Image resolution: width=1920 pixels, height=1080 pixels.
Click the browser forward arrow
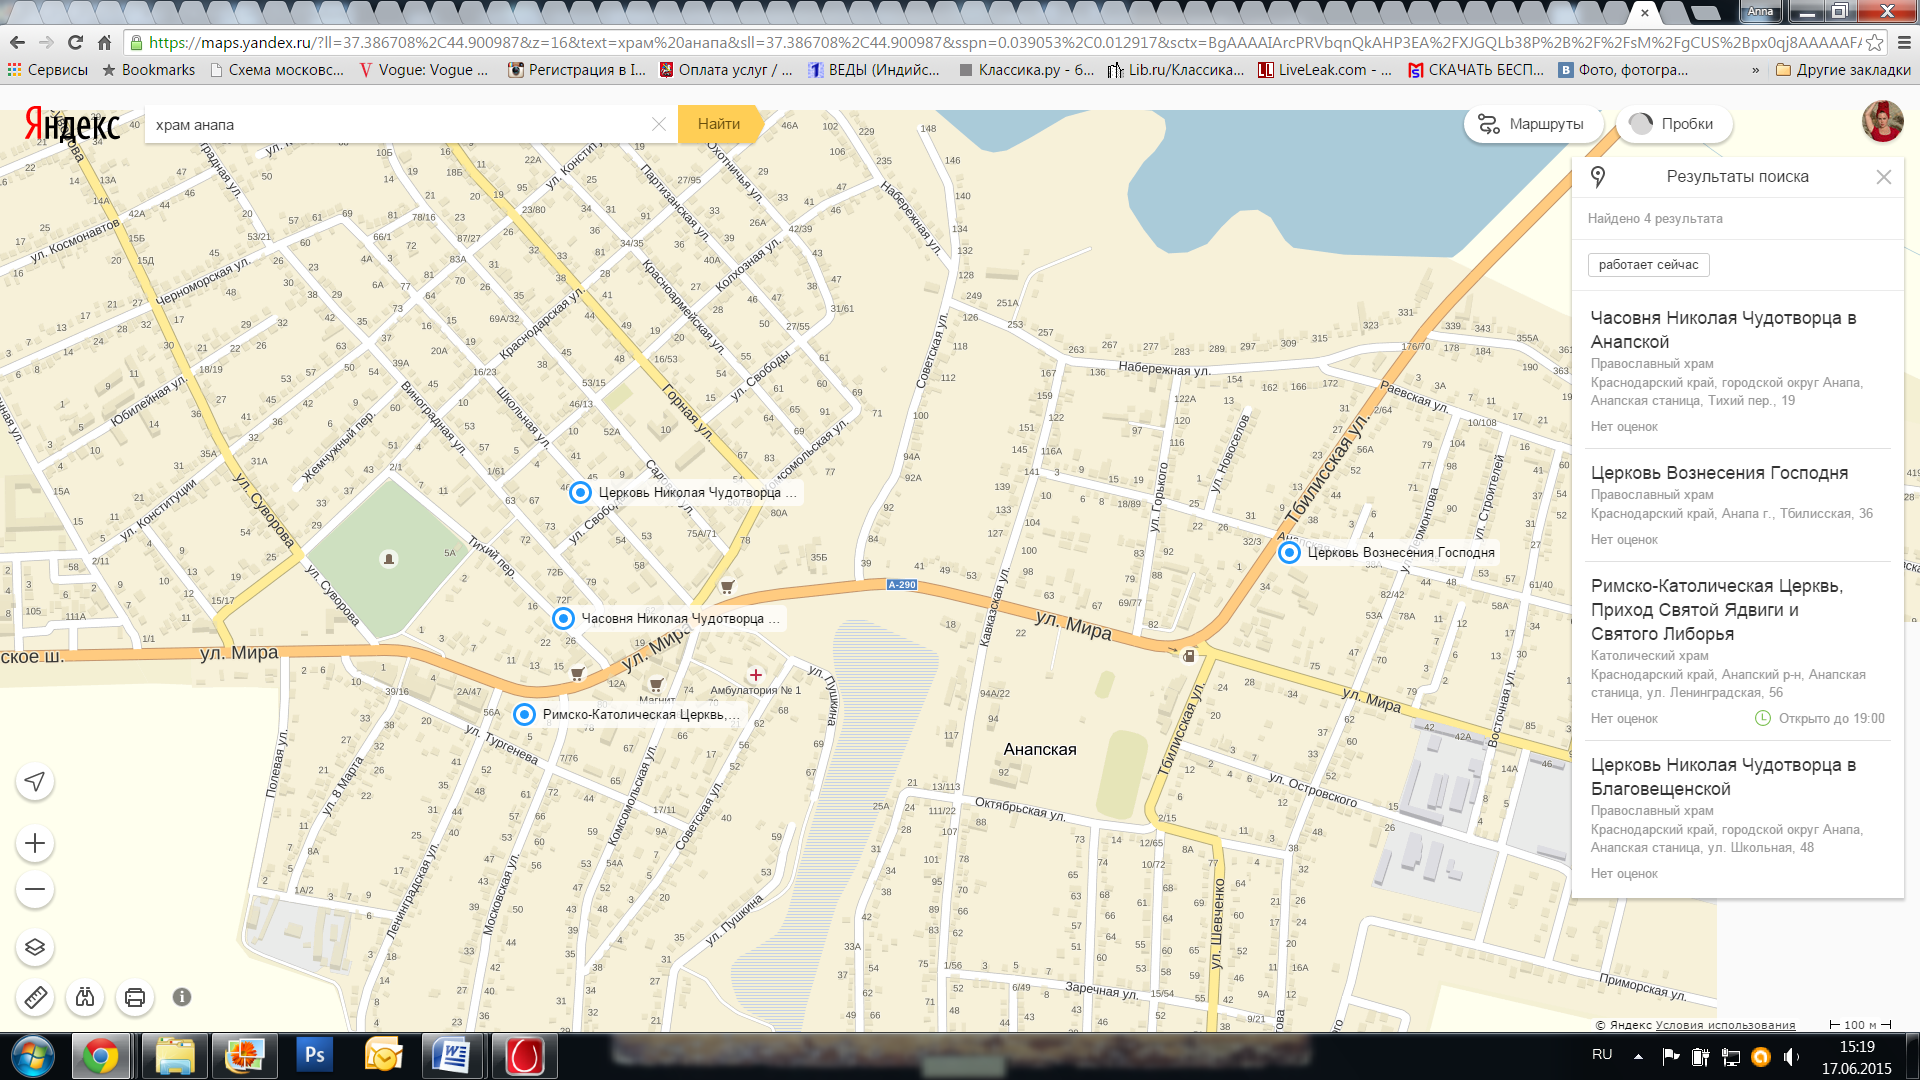(46, 42)
